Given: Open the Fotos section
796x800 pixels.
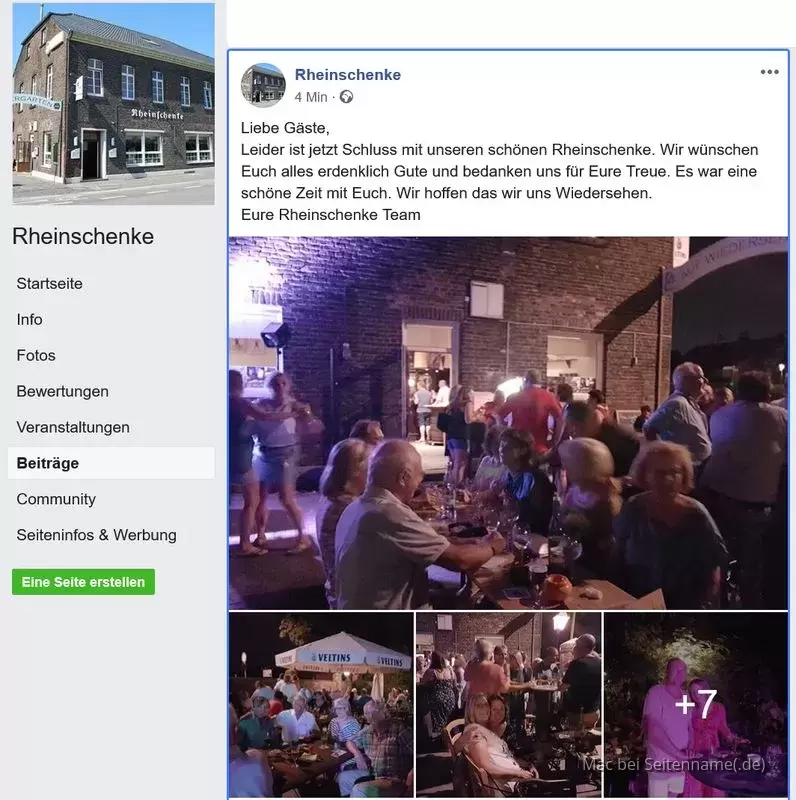Looking at the screenshot, I should [x=36, y=356].
